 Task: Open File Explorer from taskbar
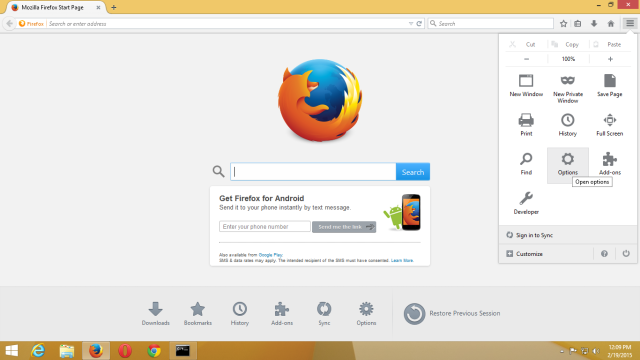click(x=67, y=351)
